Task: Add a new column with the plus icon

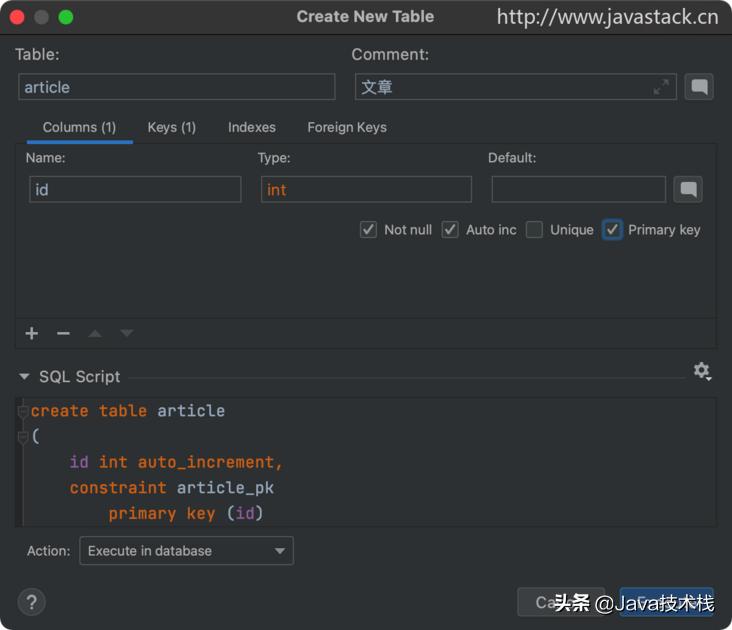Action: pos(32,333)
